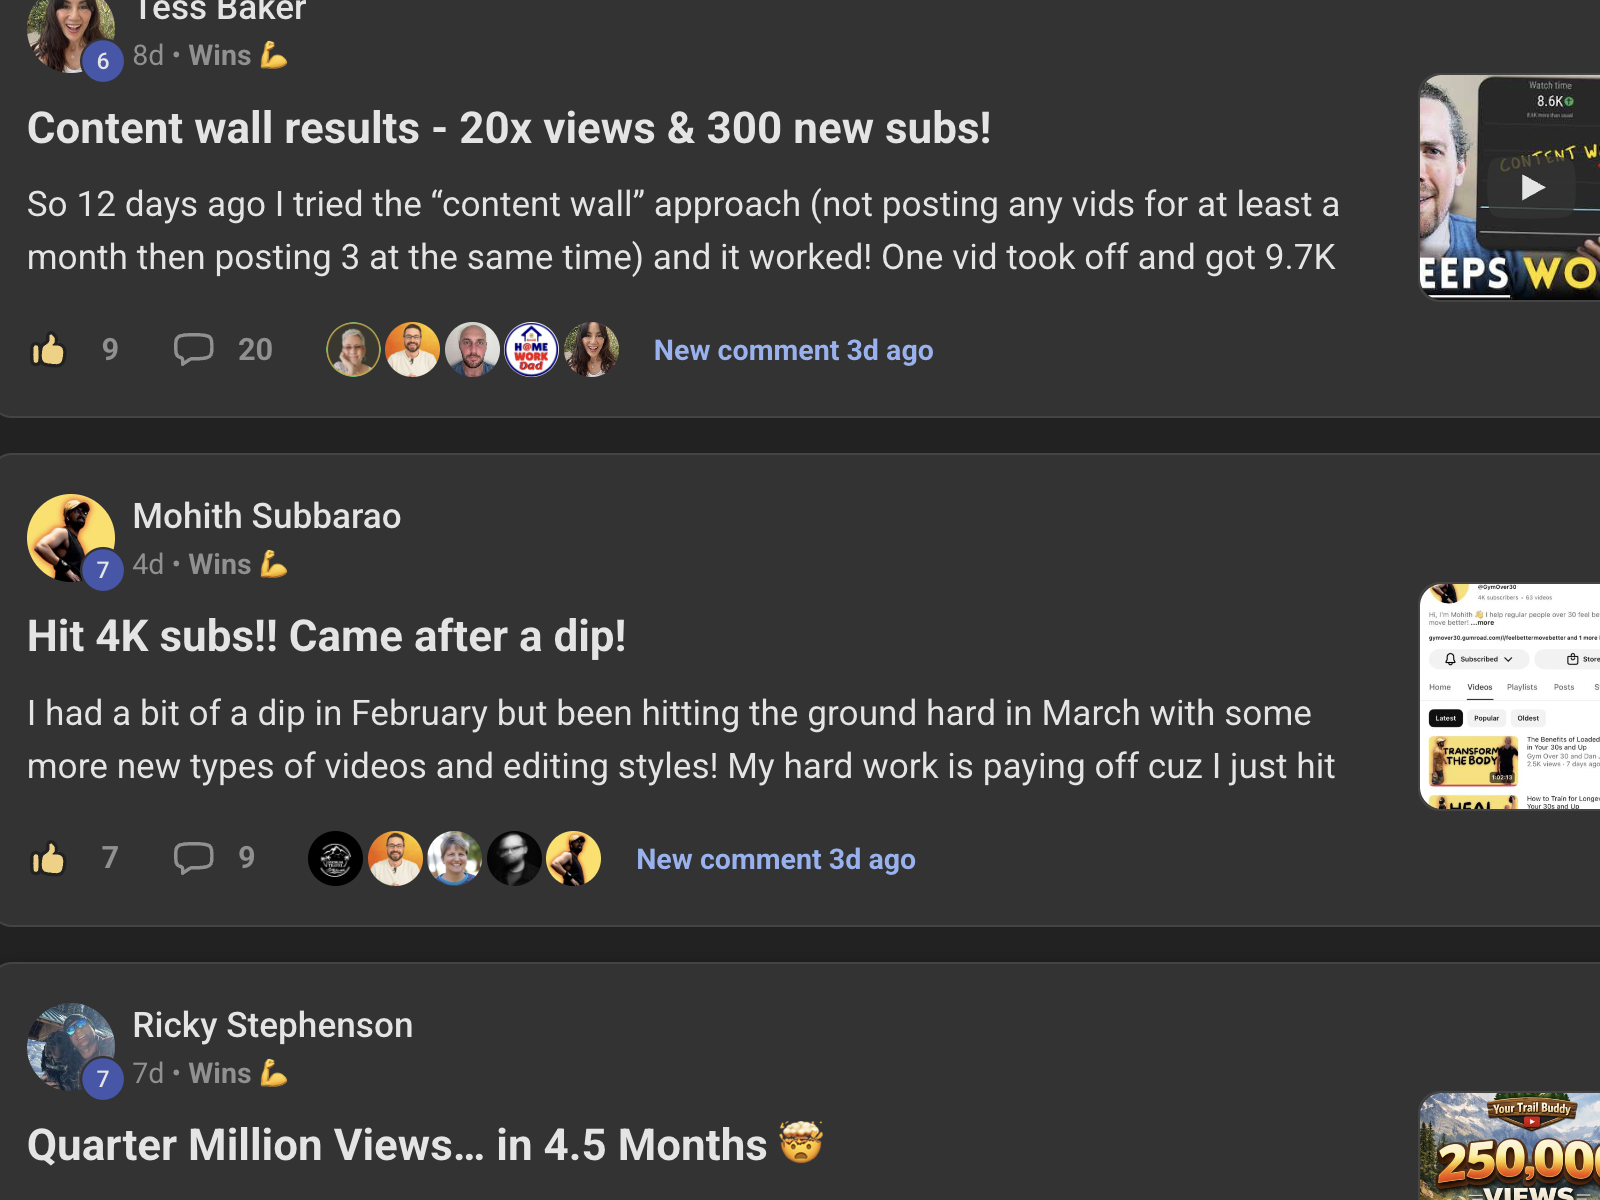Open Ricky Stephenson's profile avatar
1600x1200 pixels.
[71, 1047]
